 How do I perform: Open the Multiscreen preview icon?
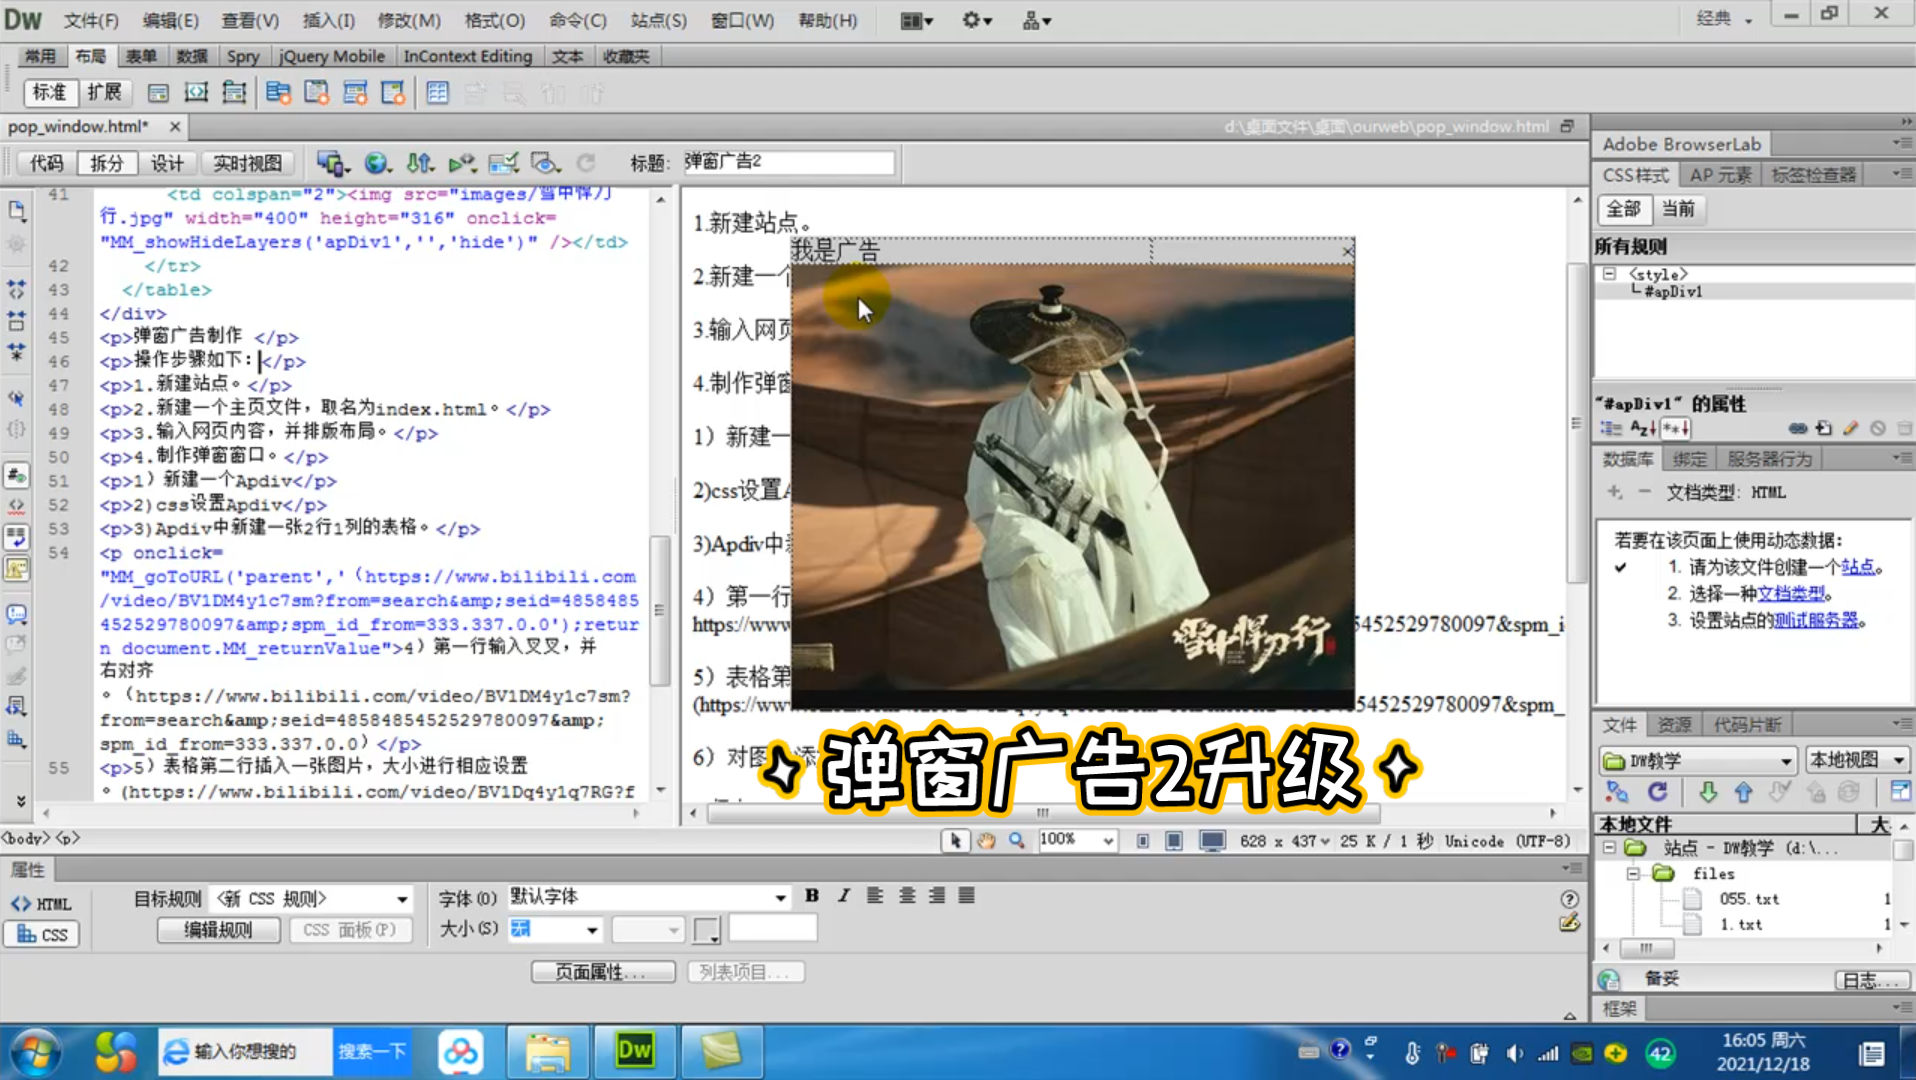click(x=331, y=163)
